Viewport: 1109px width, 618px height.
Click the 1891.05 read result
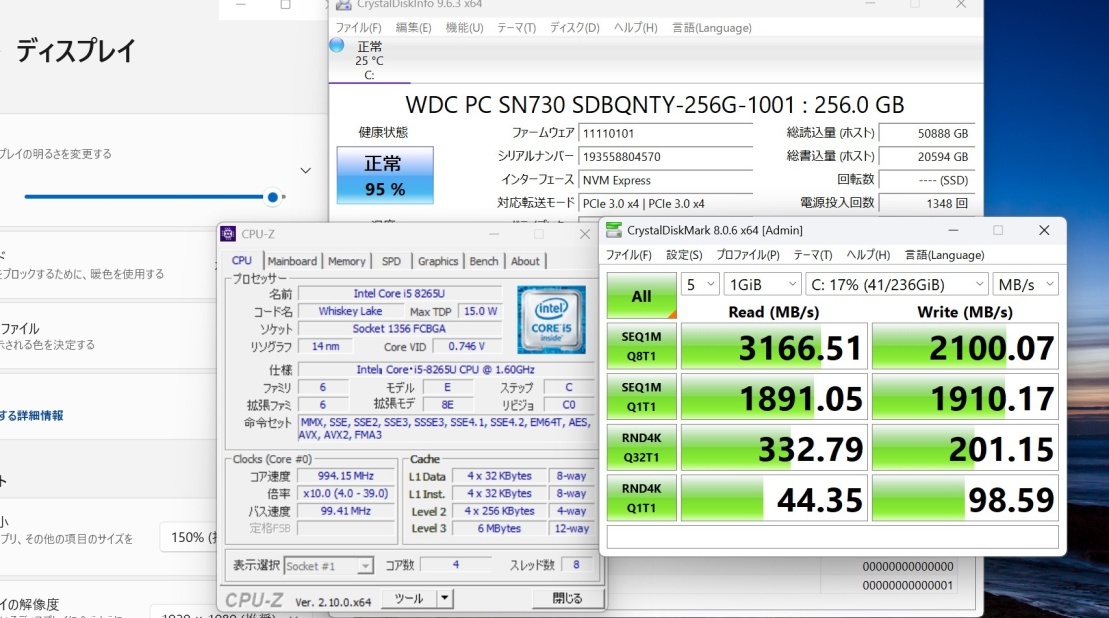coord(774,397)
